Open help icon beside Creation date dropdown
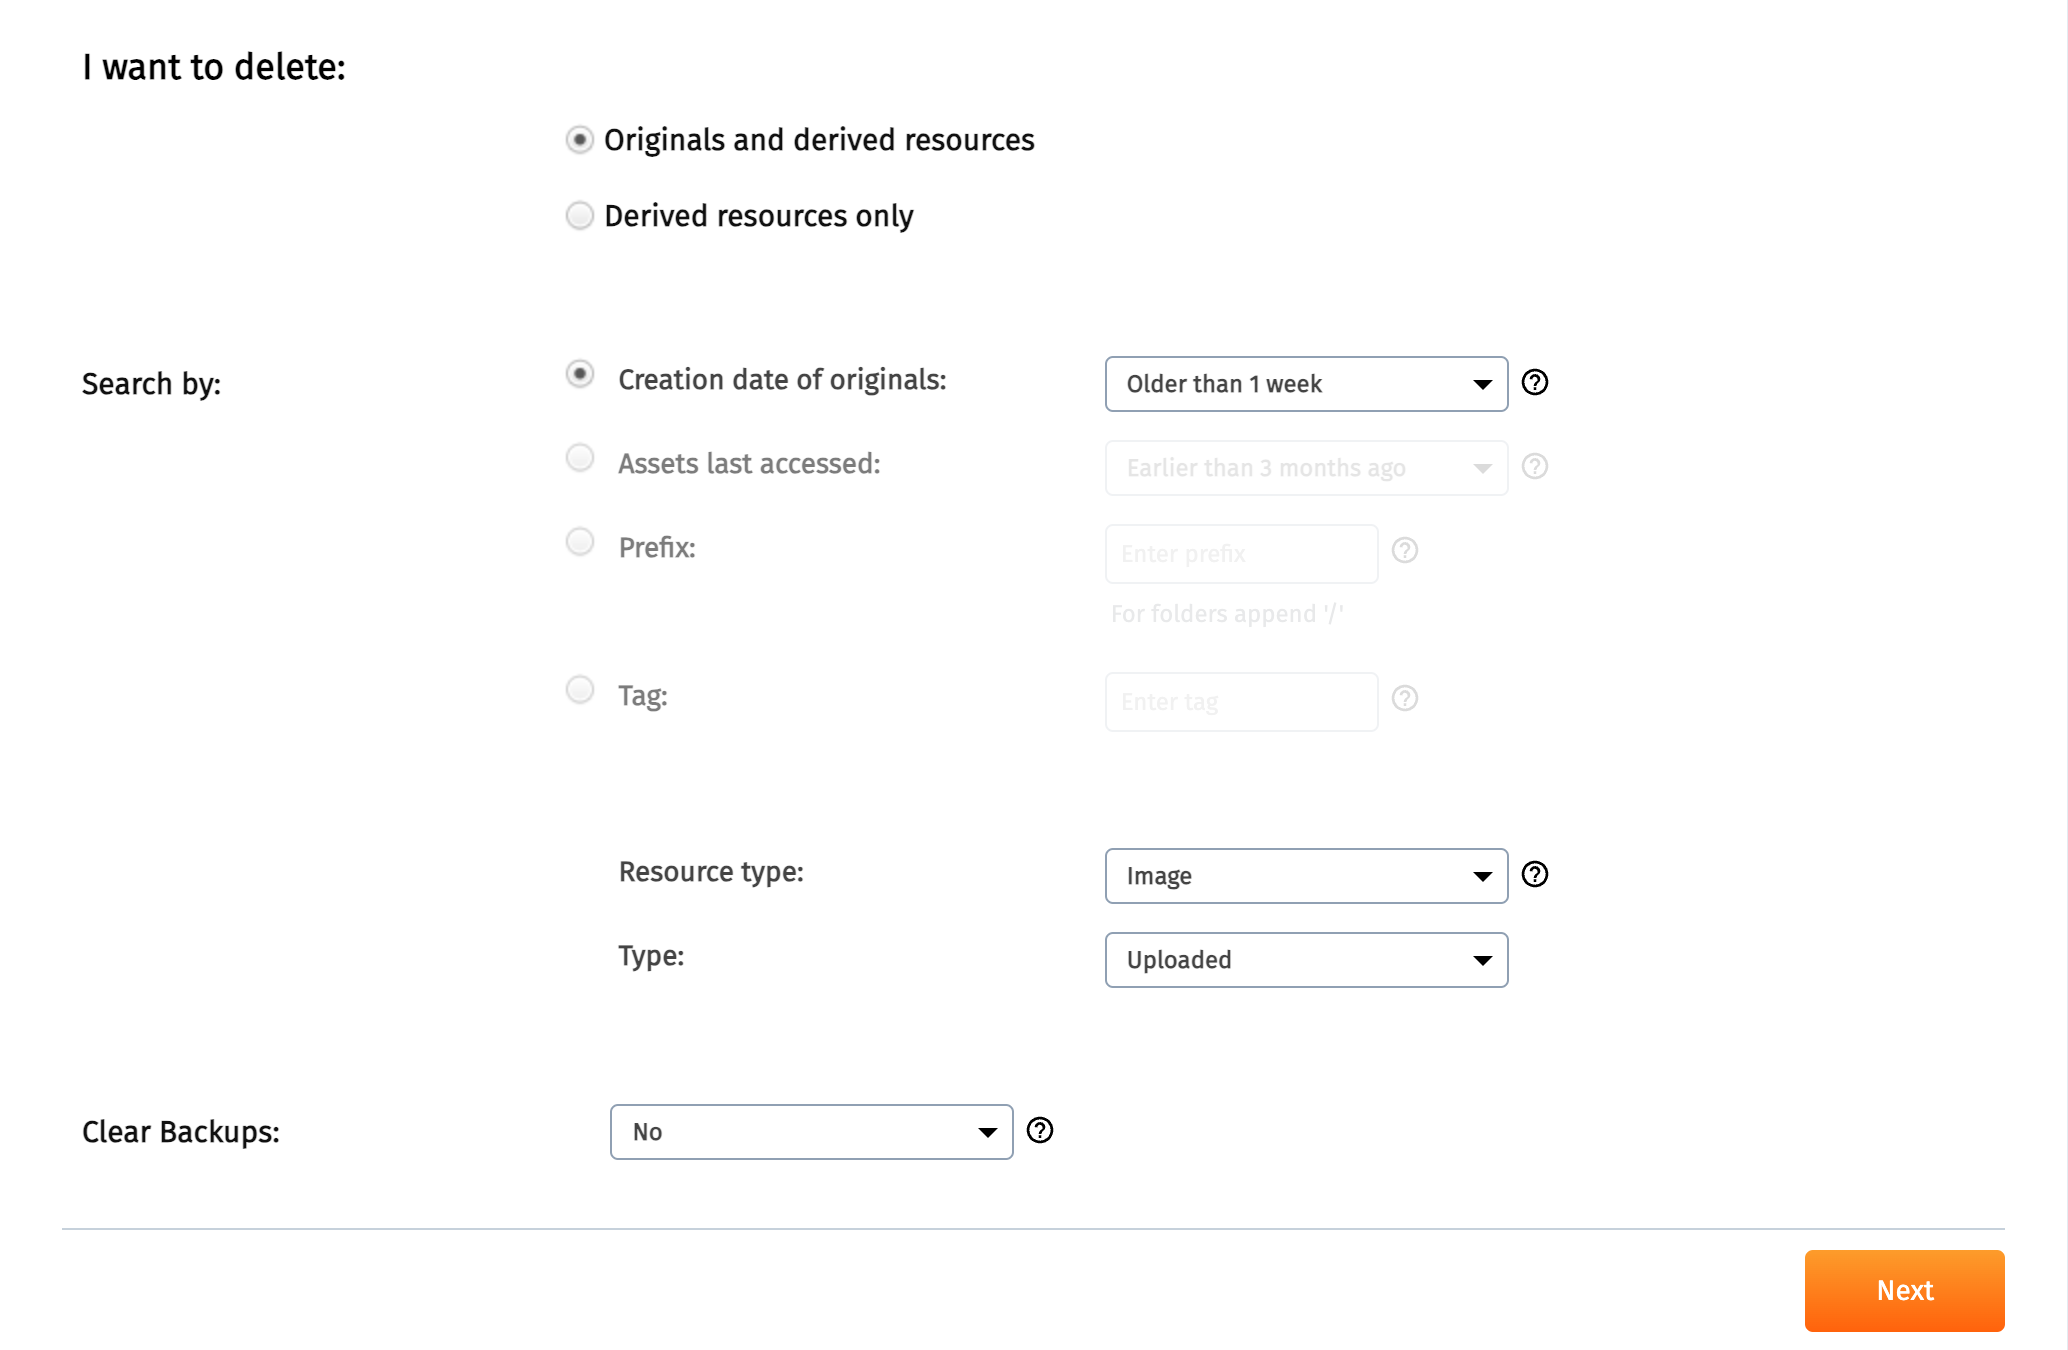This screenshot has height=1350, width=2068. pyautogui.click(x=1534, y=383)
